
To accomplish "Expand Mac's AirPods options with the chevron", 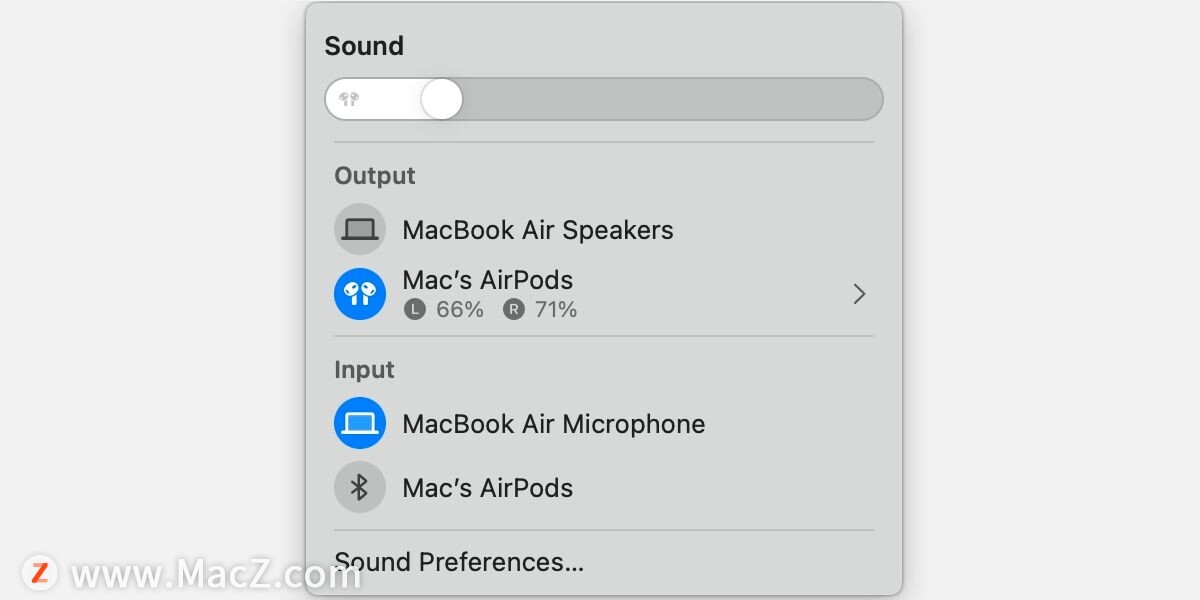I will [x=858, y=294].
